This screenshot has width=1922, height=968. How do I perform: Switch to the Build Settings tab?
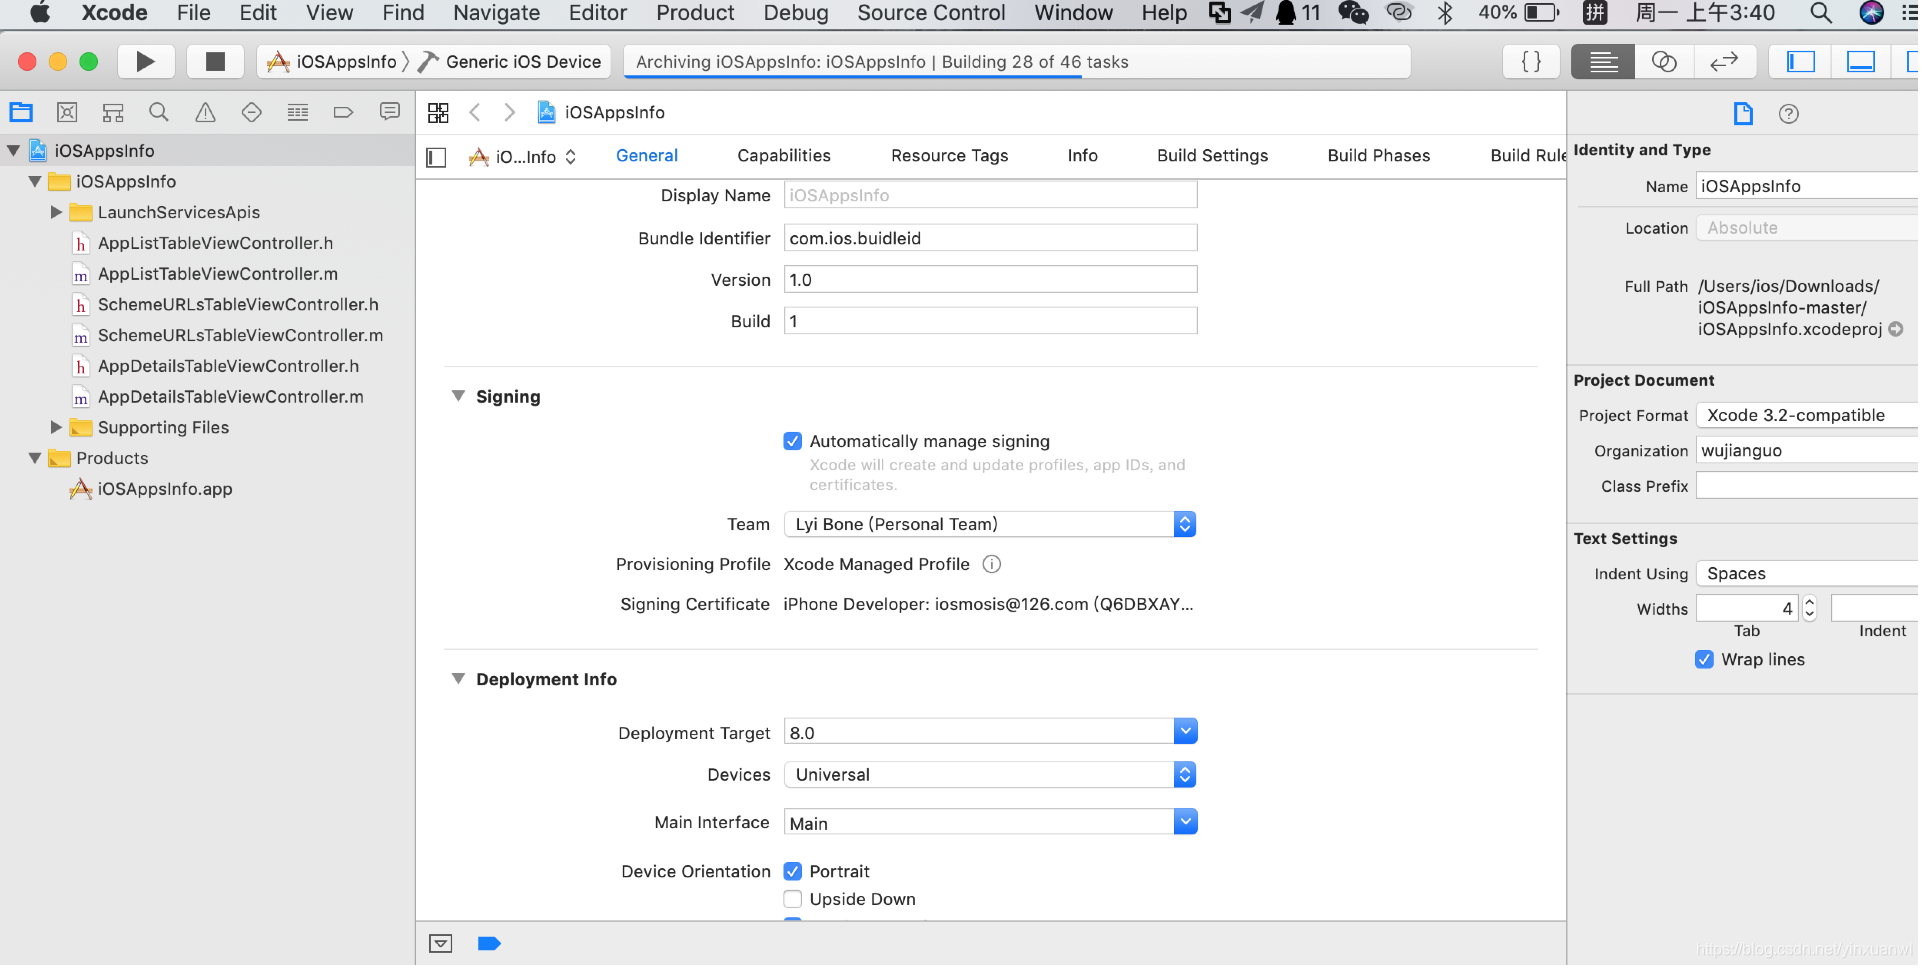pos(1212,156)
